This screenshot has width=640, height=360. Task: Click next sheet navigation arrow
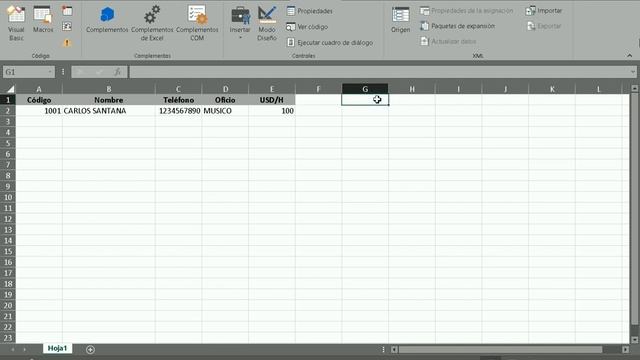pos(24,349)
